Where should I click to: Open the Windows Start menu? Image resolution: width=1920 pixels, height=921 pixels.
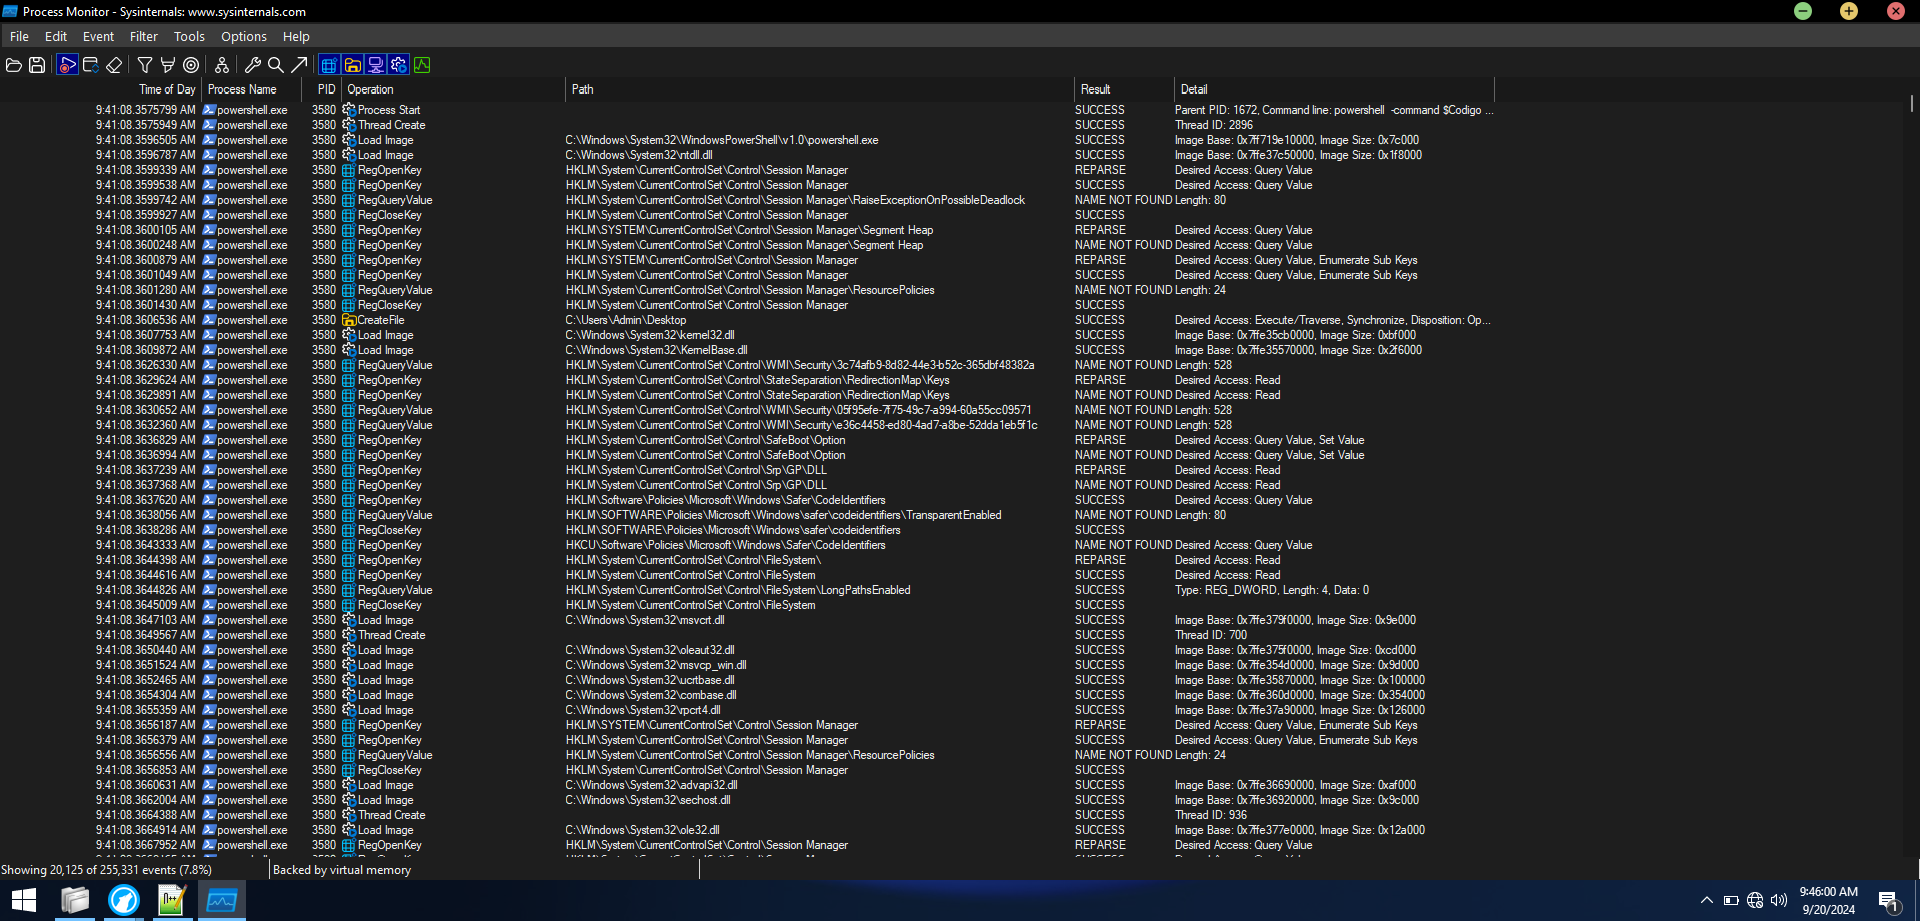tap(24, 900)
